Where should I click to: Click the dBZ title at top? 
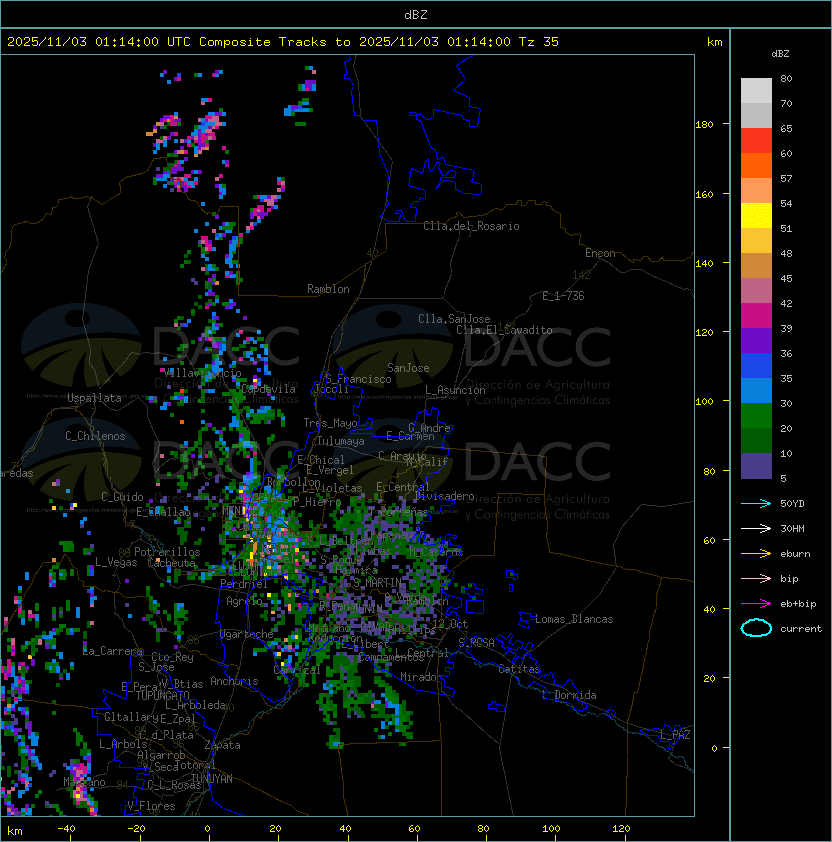tap(416, 15)
